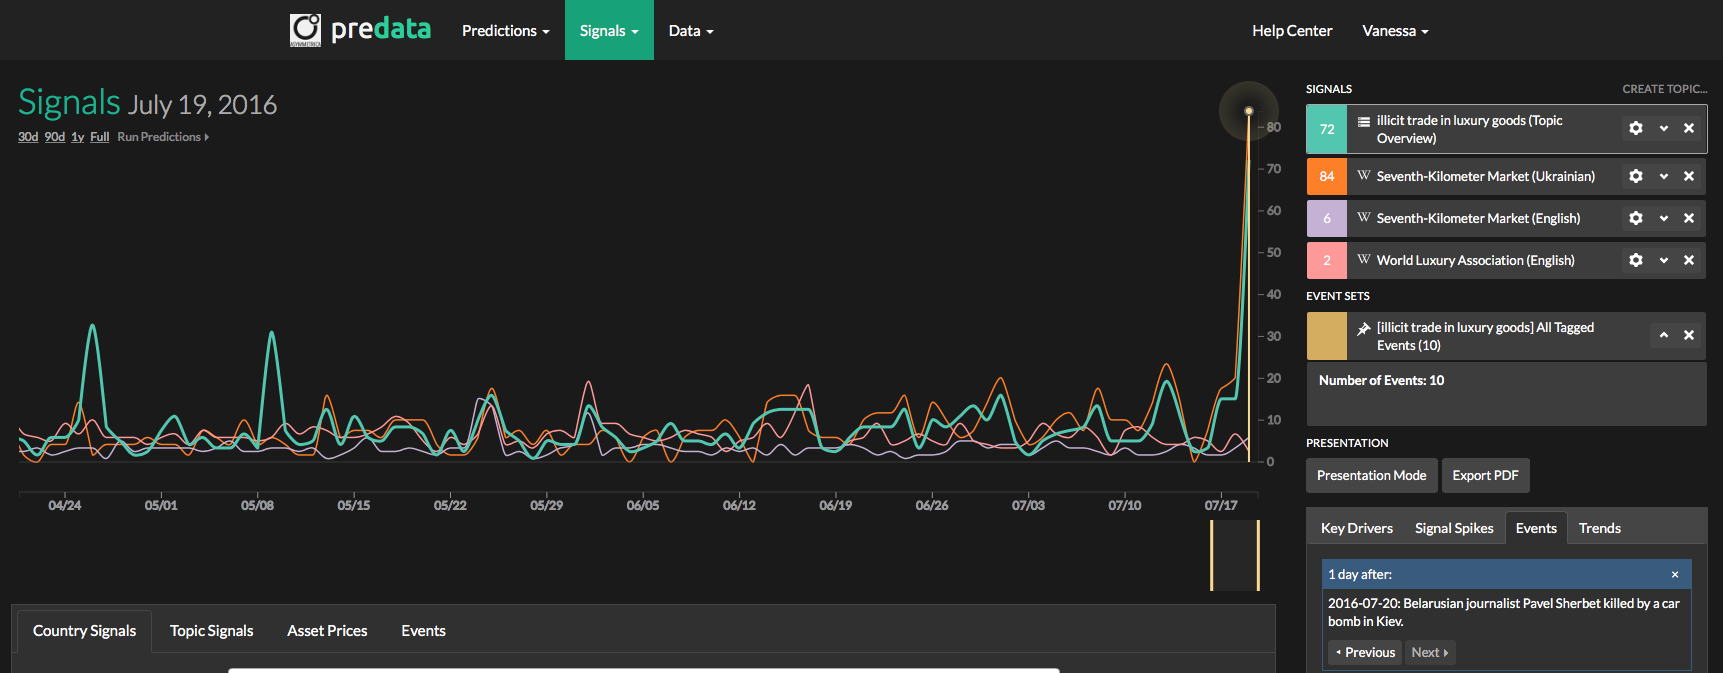Click Number of Events: 10 text
Viewport: 1723px width, 673px height.
point(1381,380)
